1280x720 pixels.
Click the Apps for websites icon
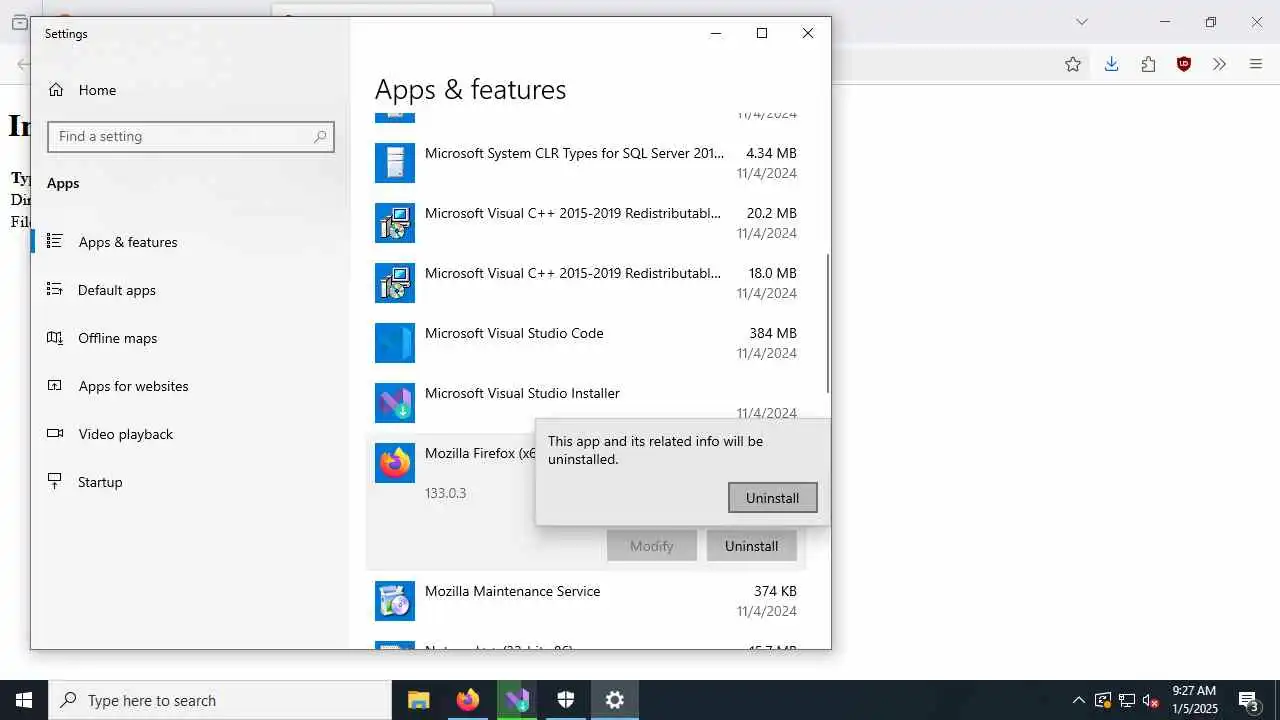(55, 385)
